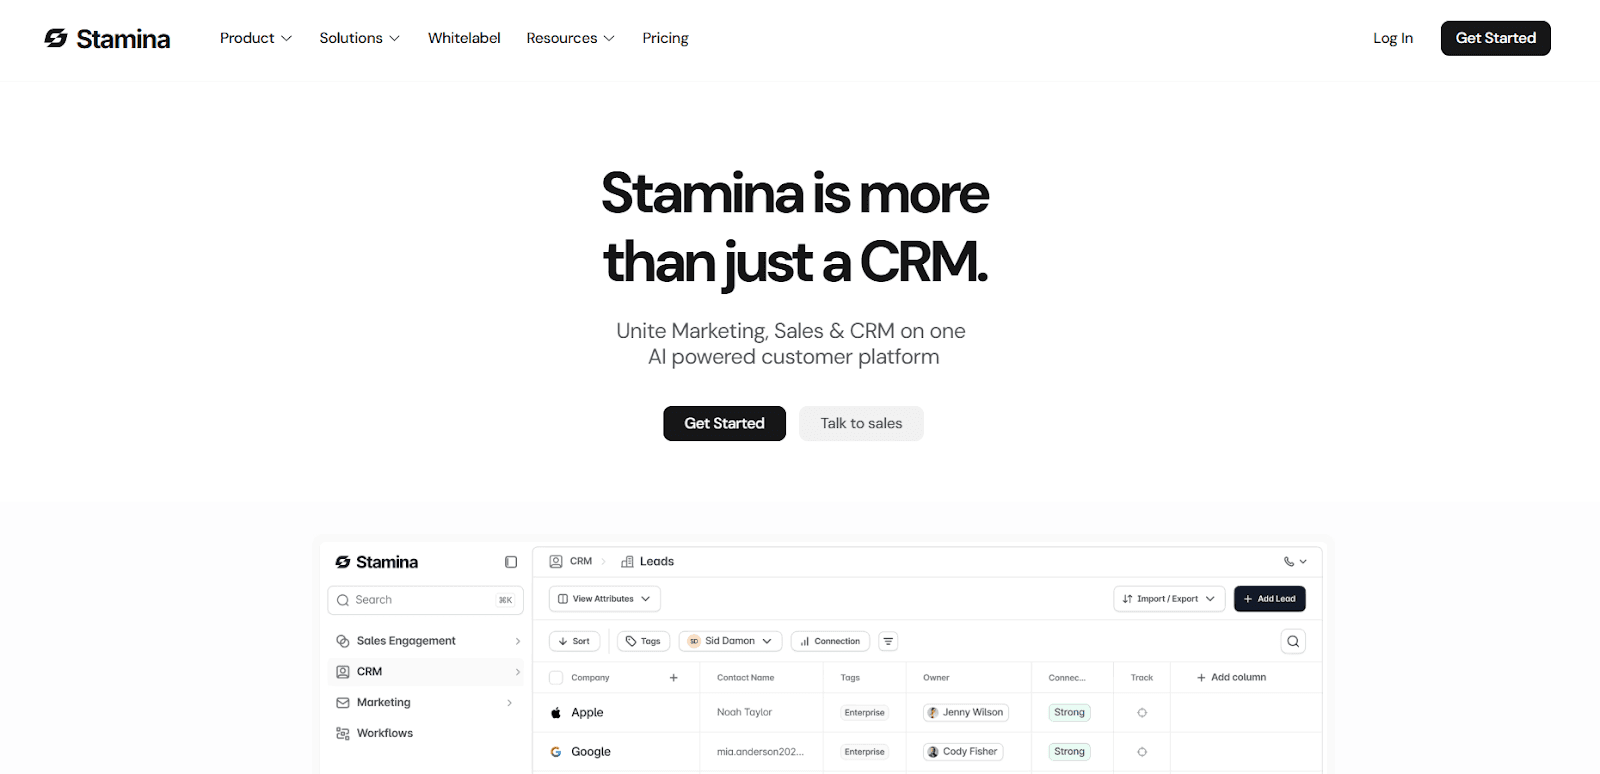The image size is (1600, 774).
Task: Click the Tags filter button
Action: (x=643, y=641)
